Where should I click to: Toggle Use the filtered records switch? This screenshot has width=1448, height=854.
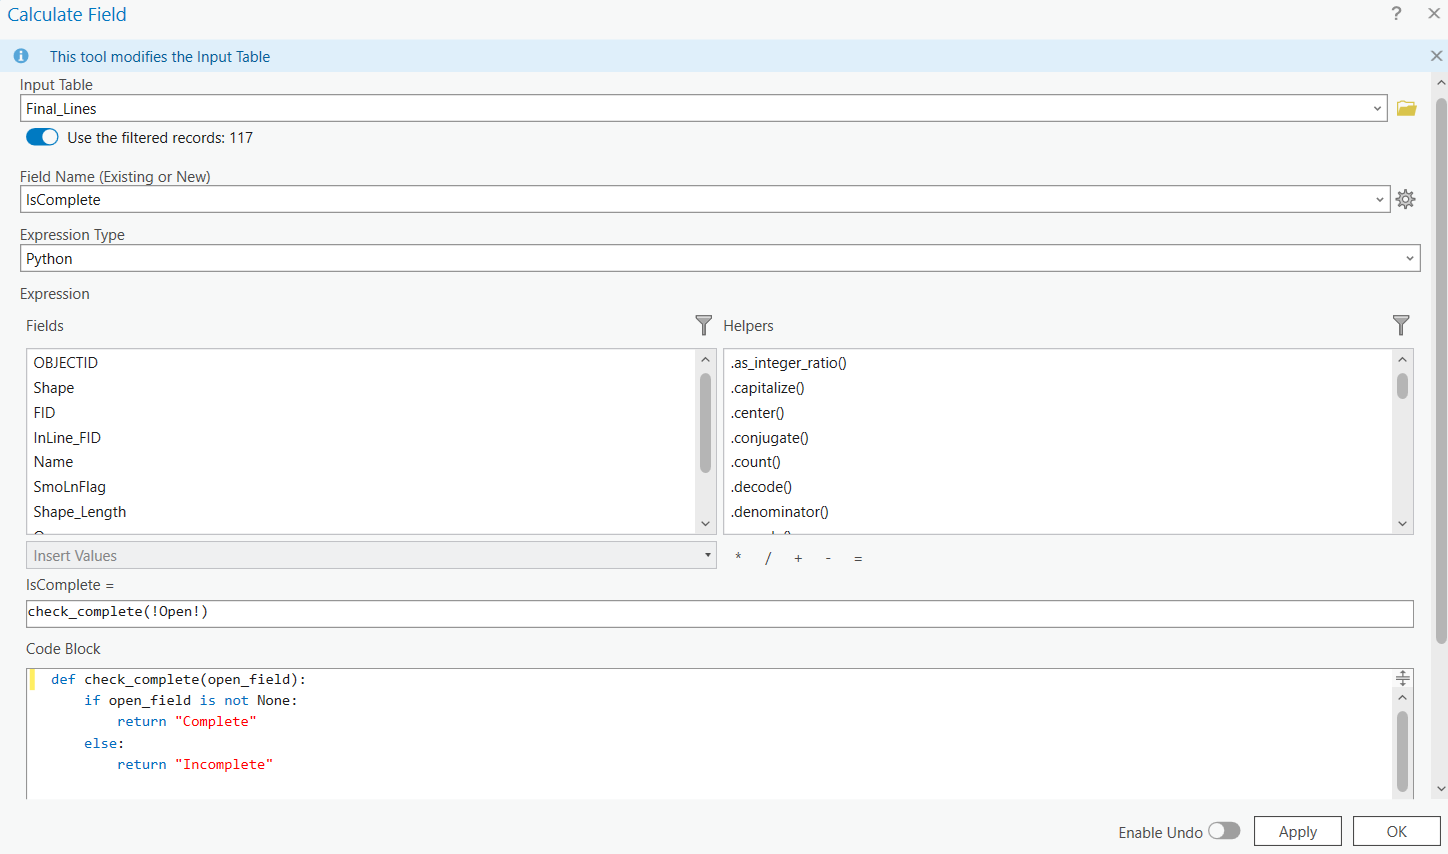42,137
